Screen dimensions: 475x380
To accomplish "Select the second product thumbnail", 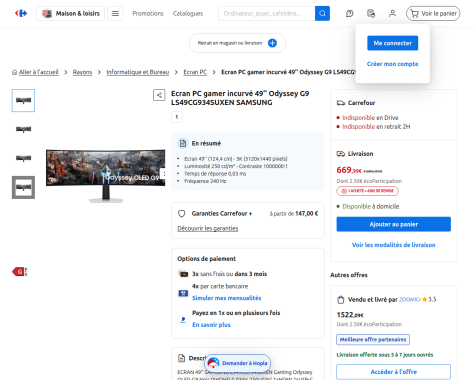I will pyautogui.click(x=23, y=129).
